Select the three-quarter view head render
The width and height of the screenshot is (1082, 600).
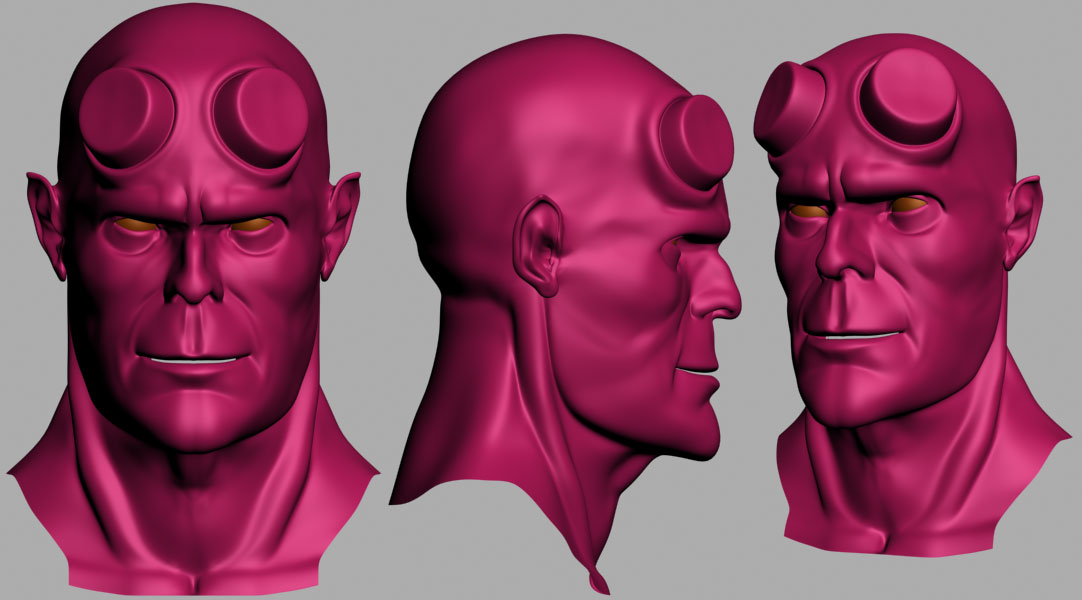[x=911, y=297]
